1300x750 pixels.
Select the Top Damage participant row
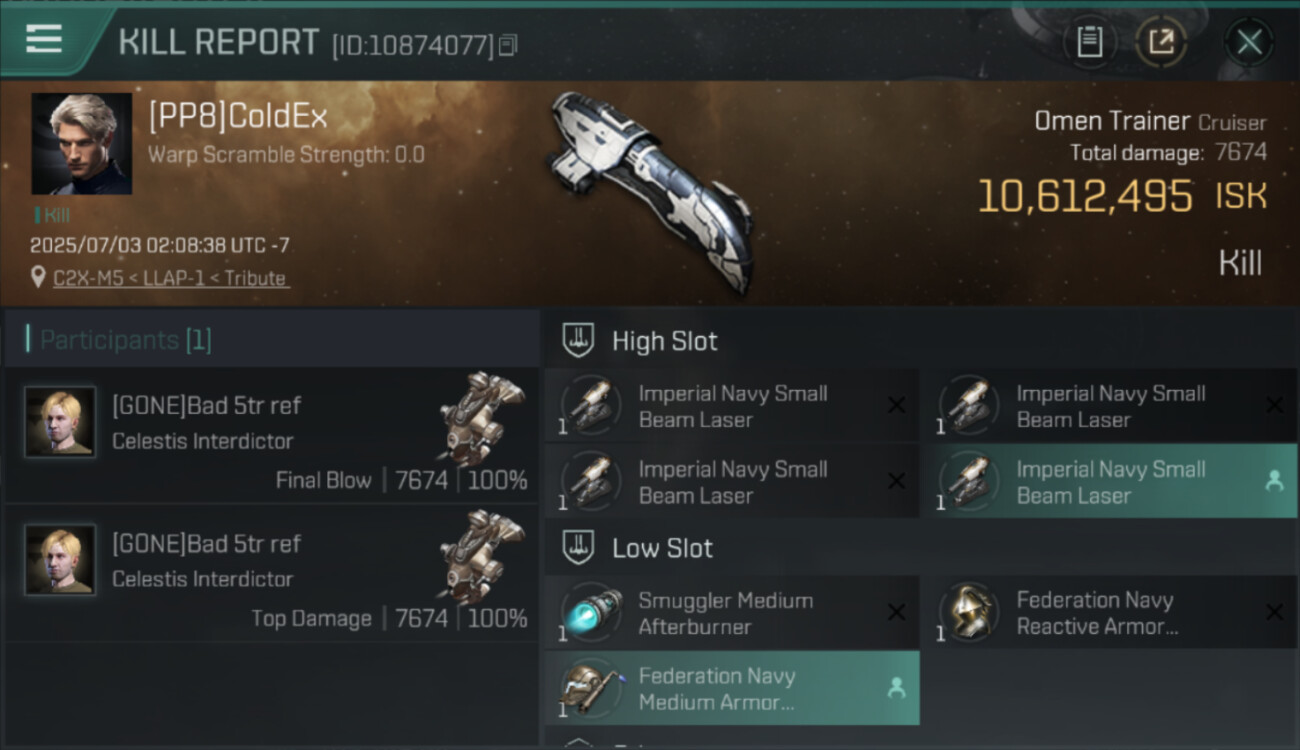click(272, 571)
